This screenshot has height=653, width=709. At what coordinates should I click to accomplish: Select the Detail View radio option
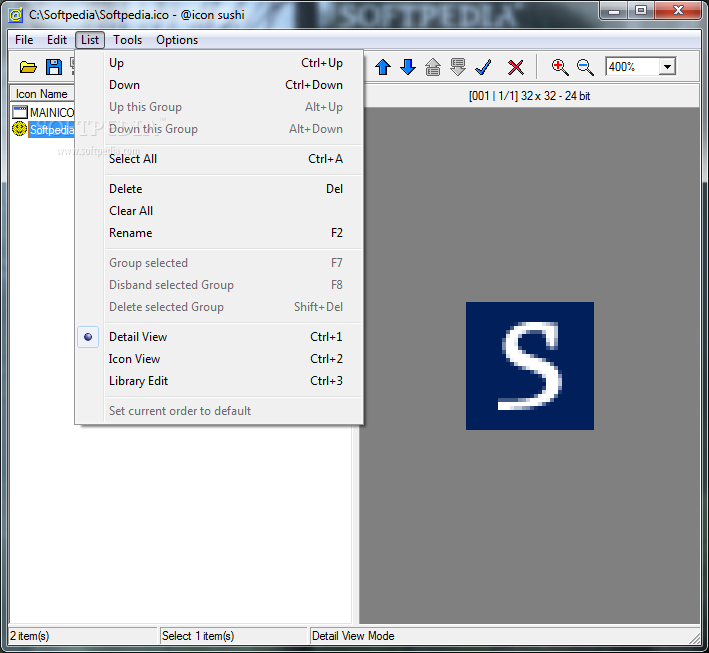[219, 337]
